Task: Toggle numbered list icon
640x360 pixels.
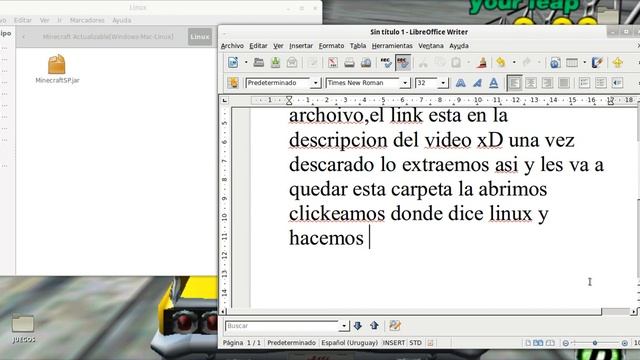Action: [x=584, y=83]
